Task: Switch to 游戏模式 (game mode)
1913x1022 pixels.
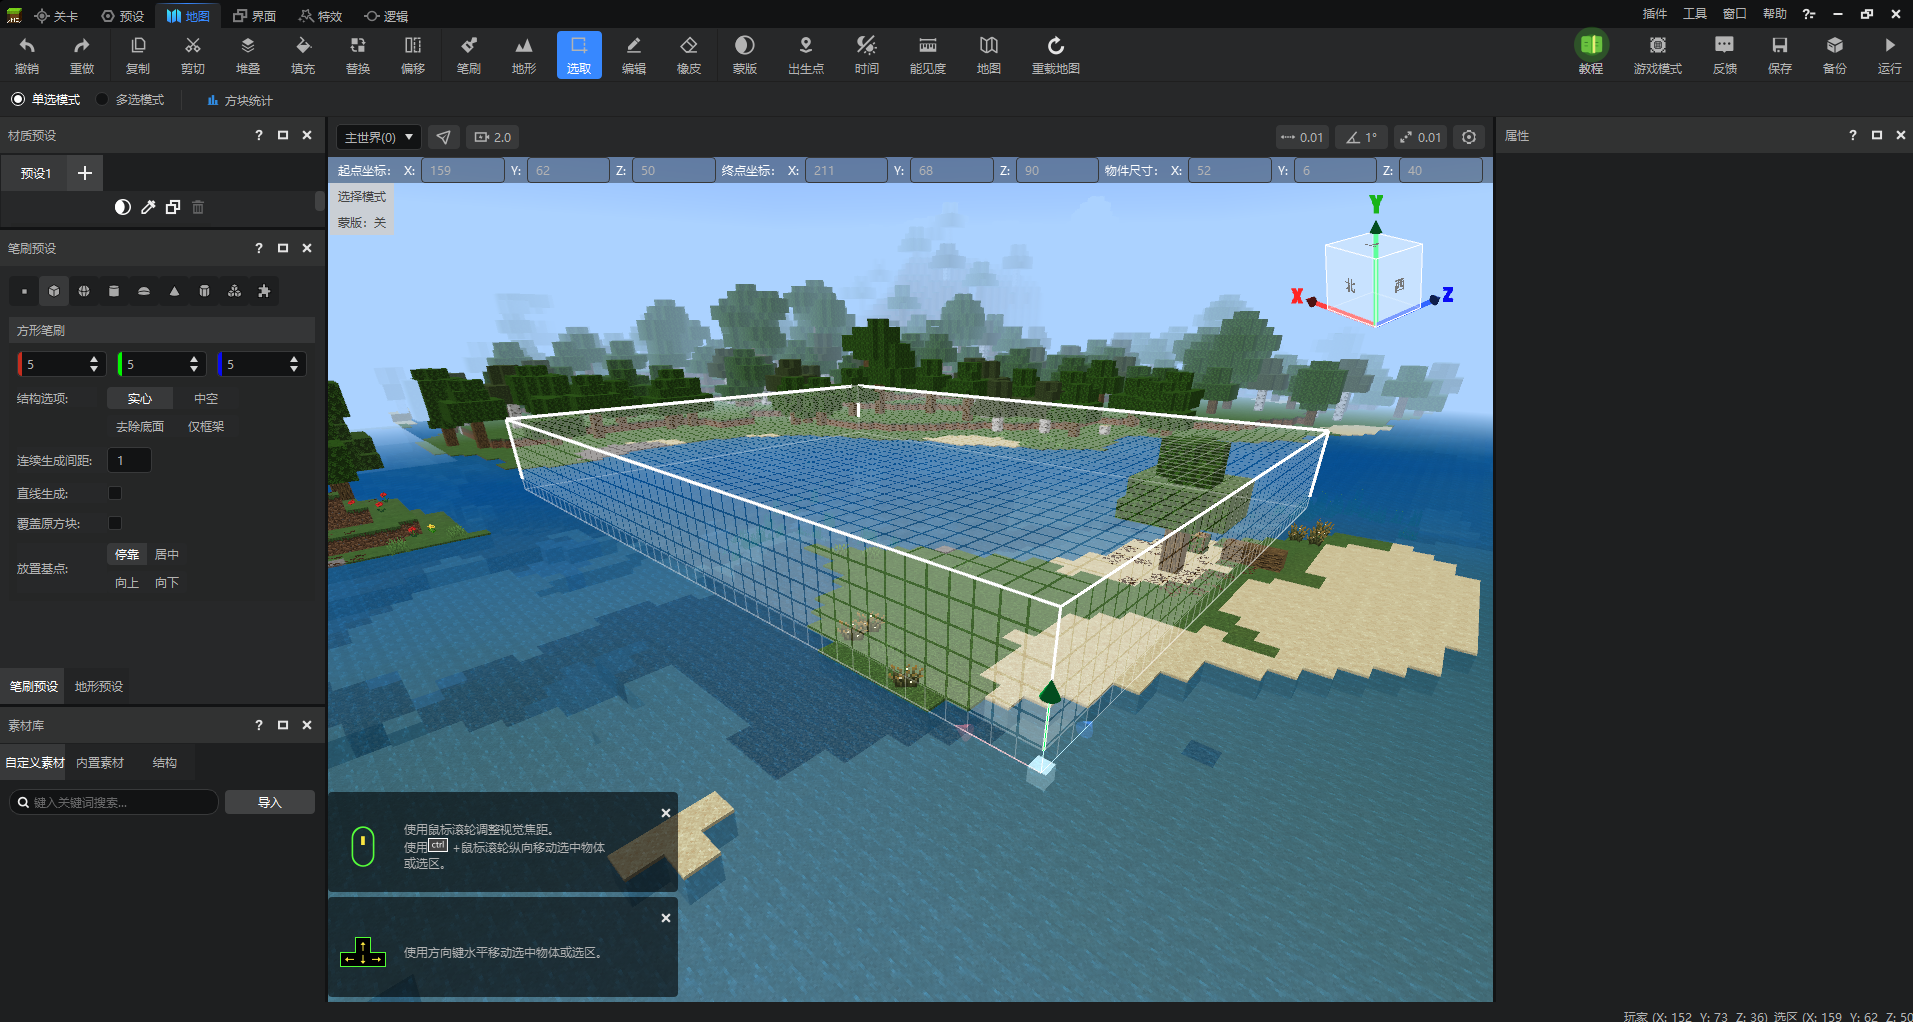Action: coord(1658,55)
